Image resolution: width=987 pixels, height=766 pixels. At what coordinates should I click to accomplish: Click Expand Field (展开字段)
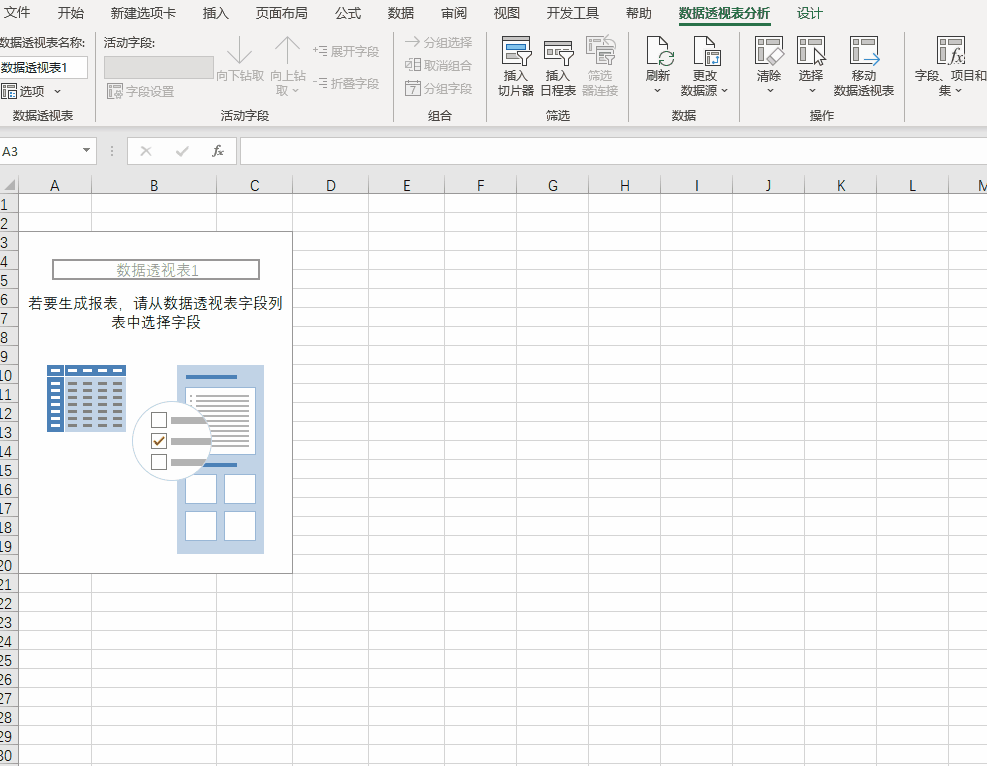346,51
